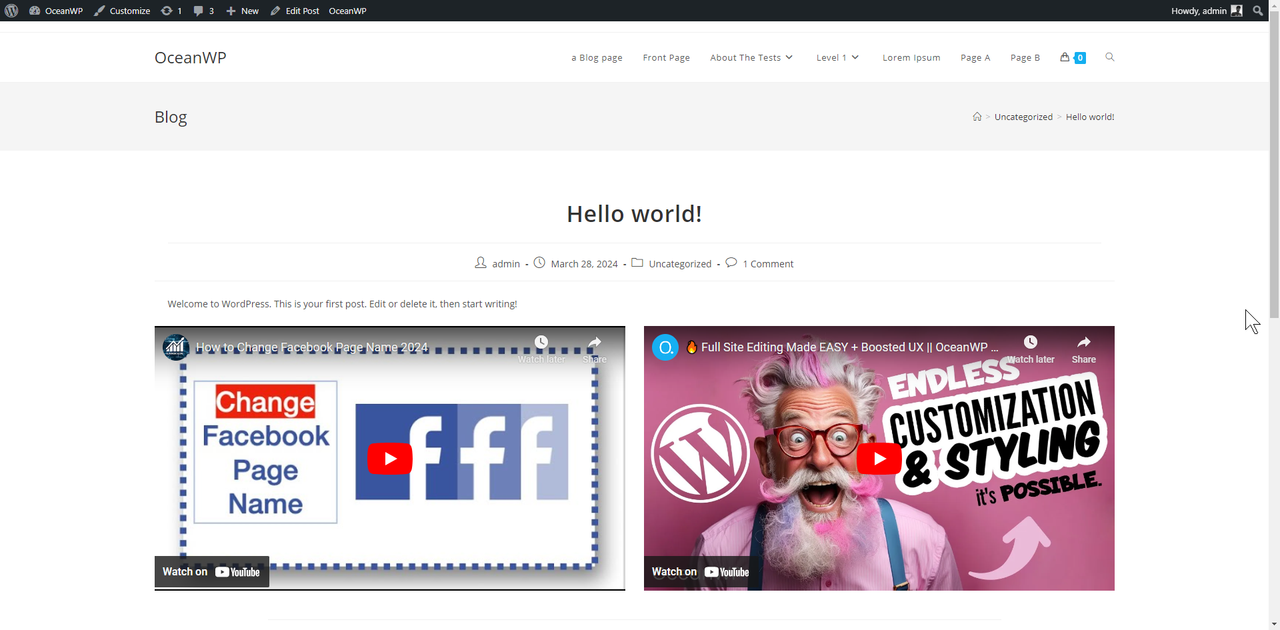
Task: Click Watch later on Facebook video
Action: 541,349
